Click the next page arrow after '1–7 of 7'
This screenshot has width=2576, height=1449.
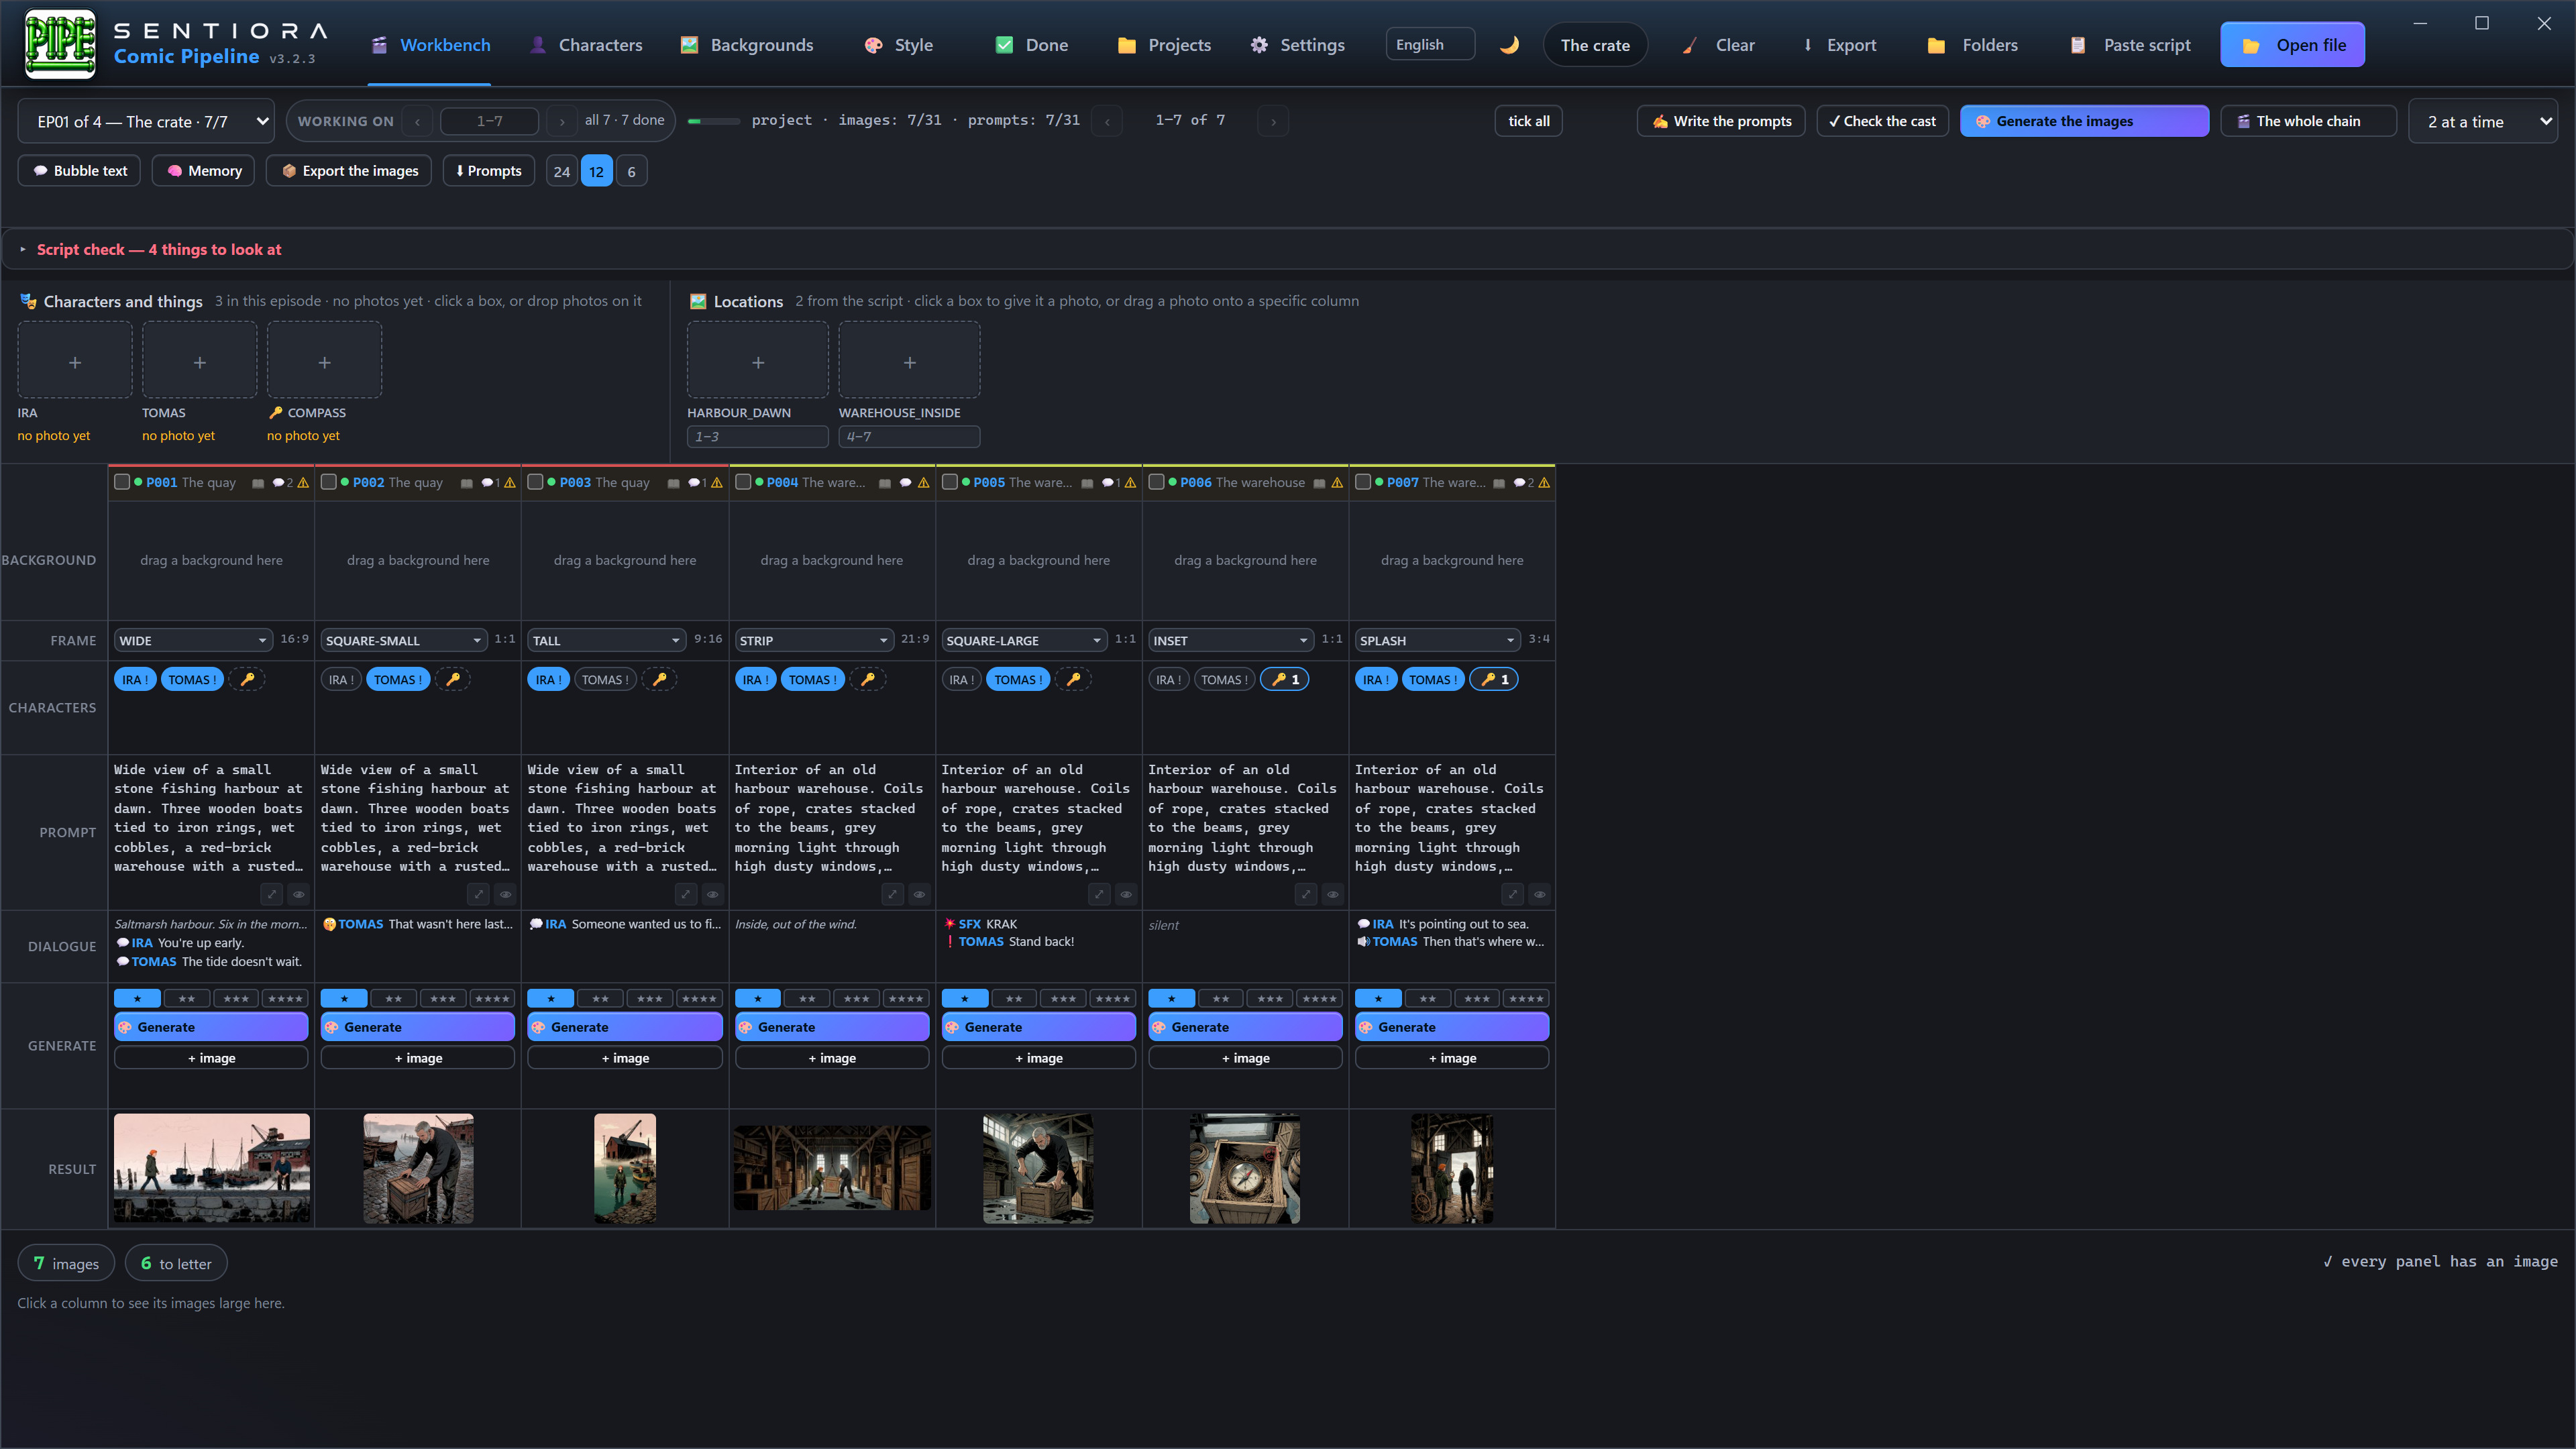click(x=1273, y=121)
